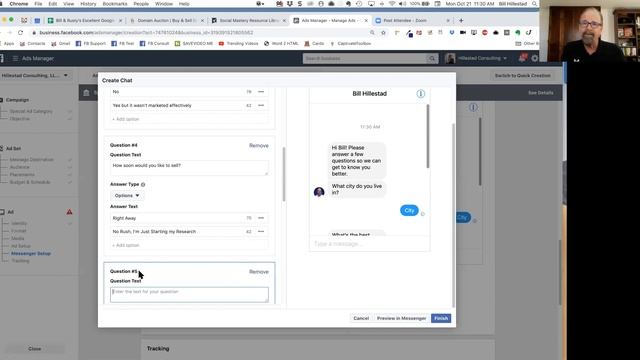This screenshot has width=640, height=360.
Task: Select Messenger Setup in the sidebar
Action: point(31,253)
